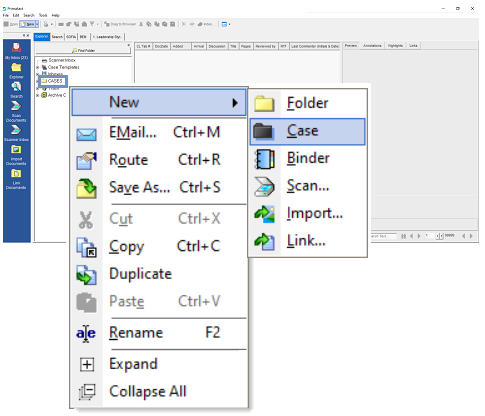485x416 pixels.
Task: Click the Collapse All minus box icon
Action: tap(87, 392)
